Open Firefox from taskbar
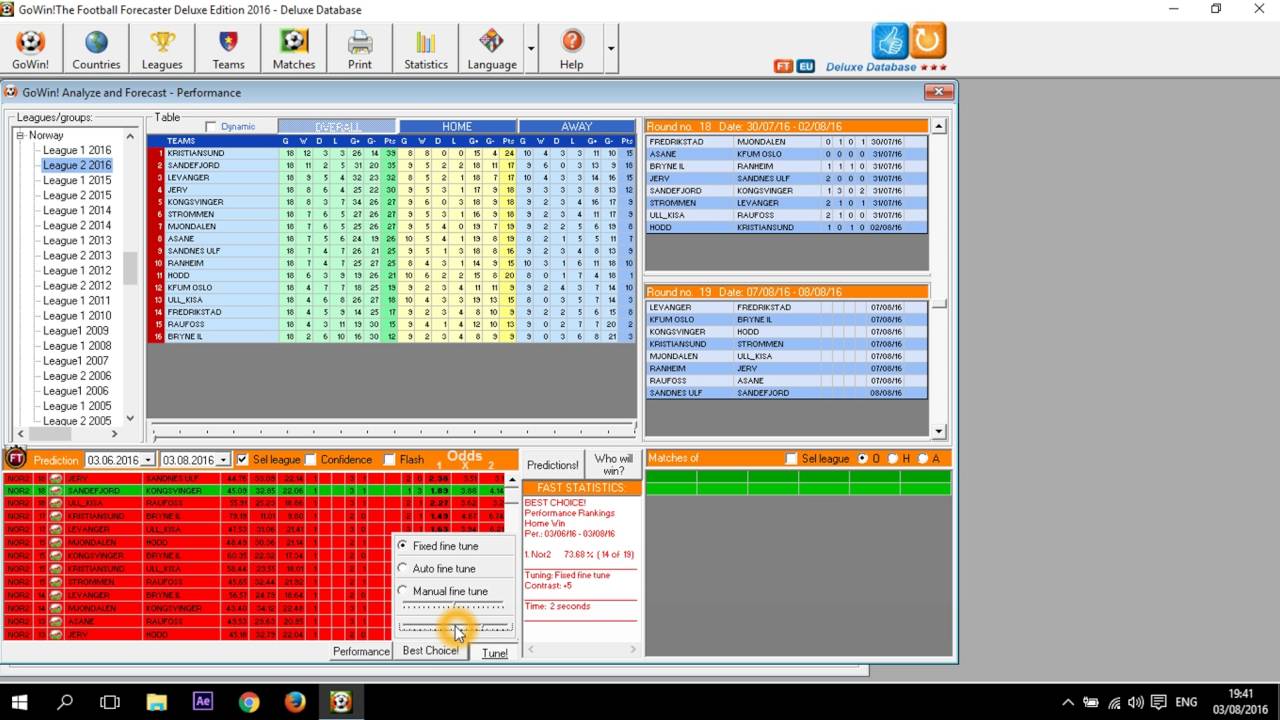Screen dimensions: 1280x720 pos(295,702)
